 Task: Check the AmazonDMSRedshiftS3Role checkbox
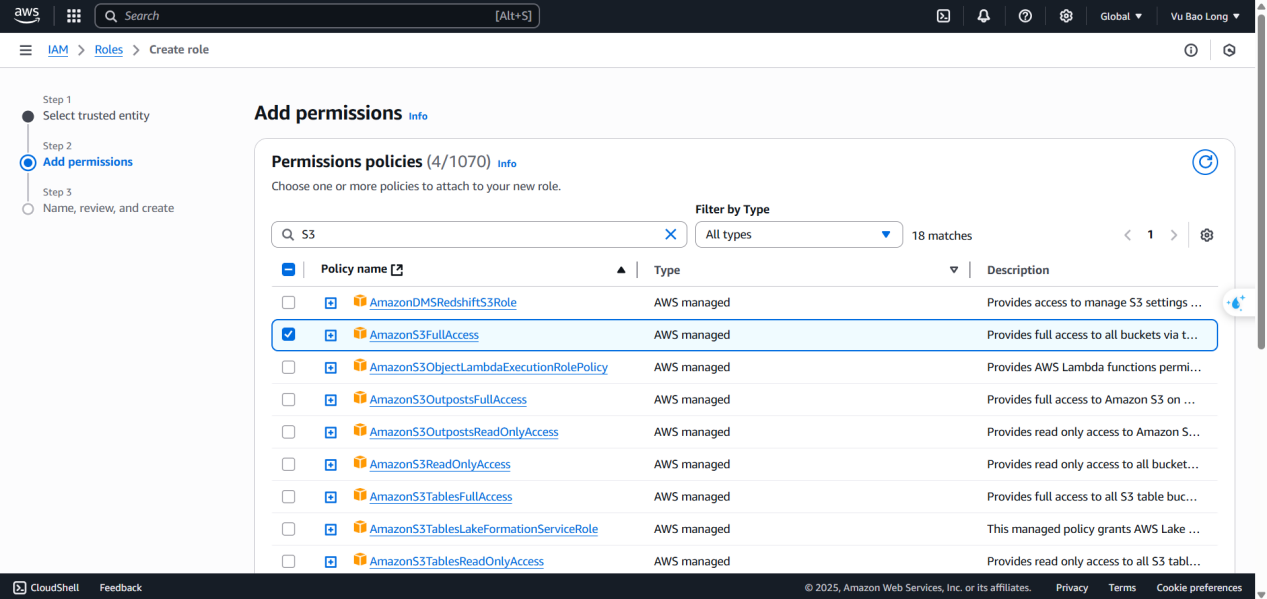[289, 302]
